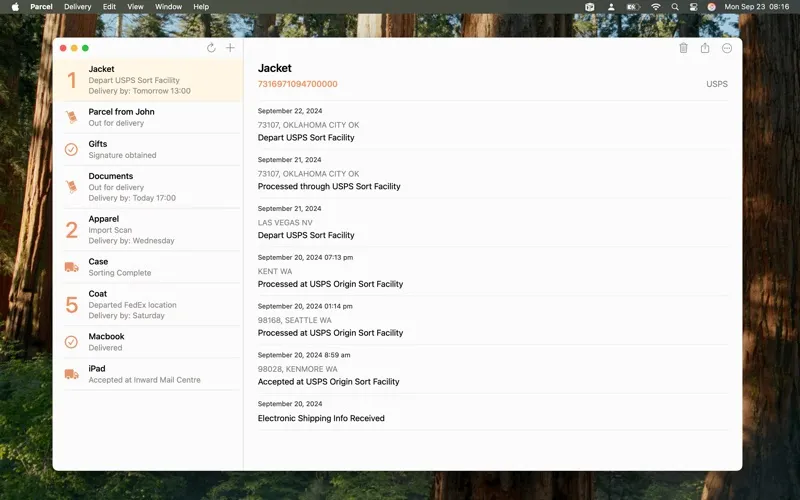The image size is (800, 500).
Task: Open the Delivery menu
Action: [77, 6]
